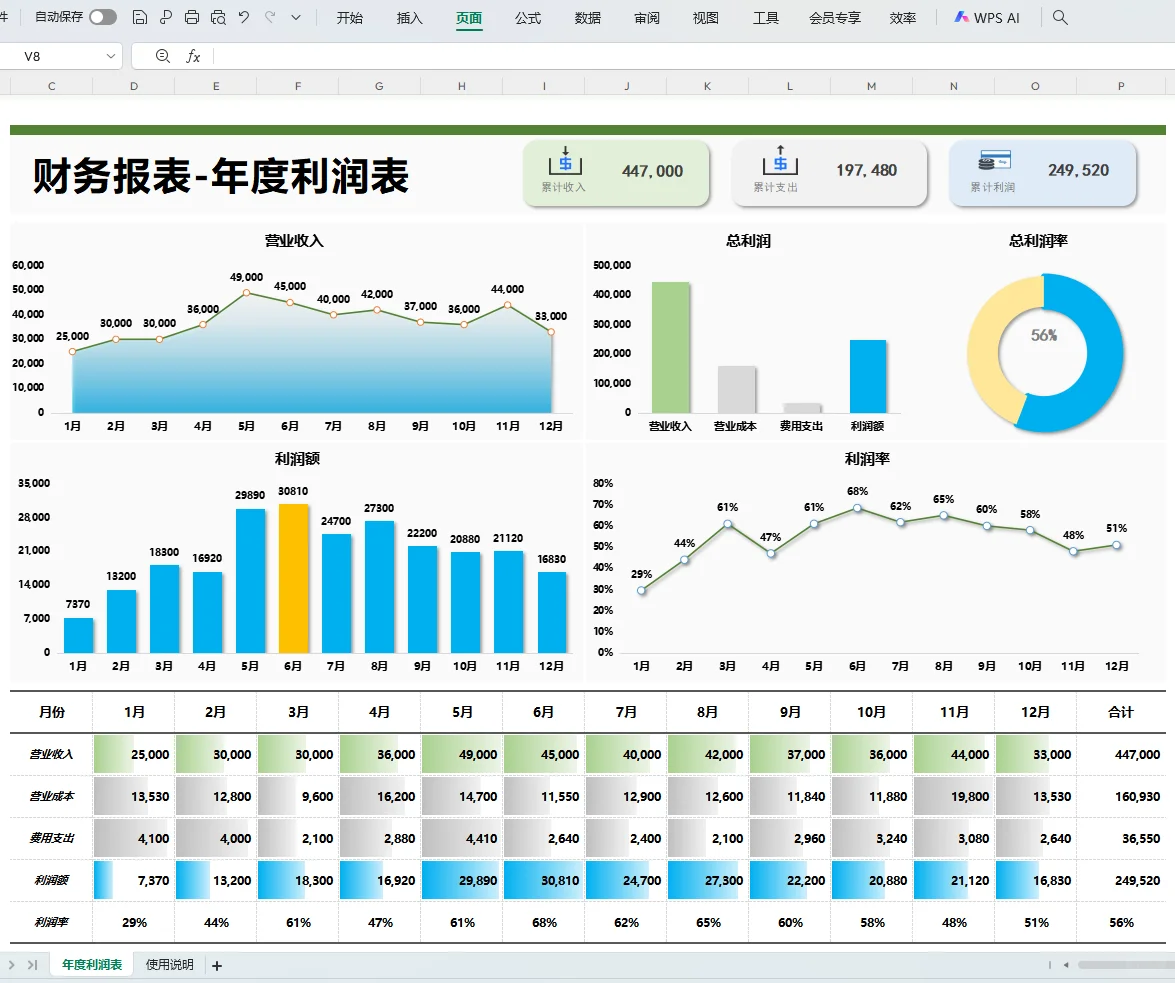Select column M header
Viewport: 1175px width, 983px height.
click(x=872, y=86)
